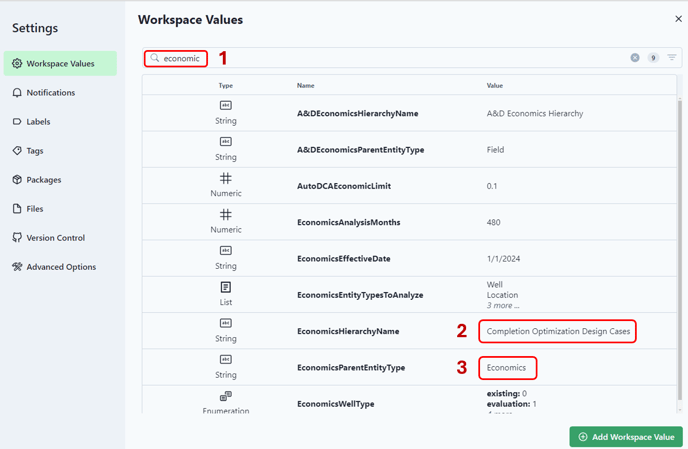688x449 pixels.
Task: Go to Advanced Options section
Action: pos(61,267)
